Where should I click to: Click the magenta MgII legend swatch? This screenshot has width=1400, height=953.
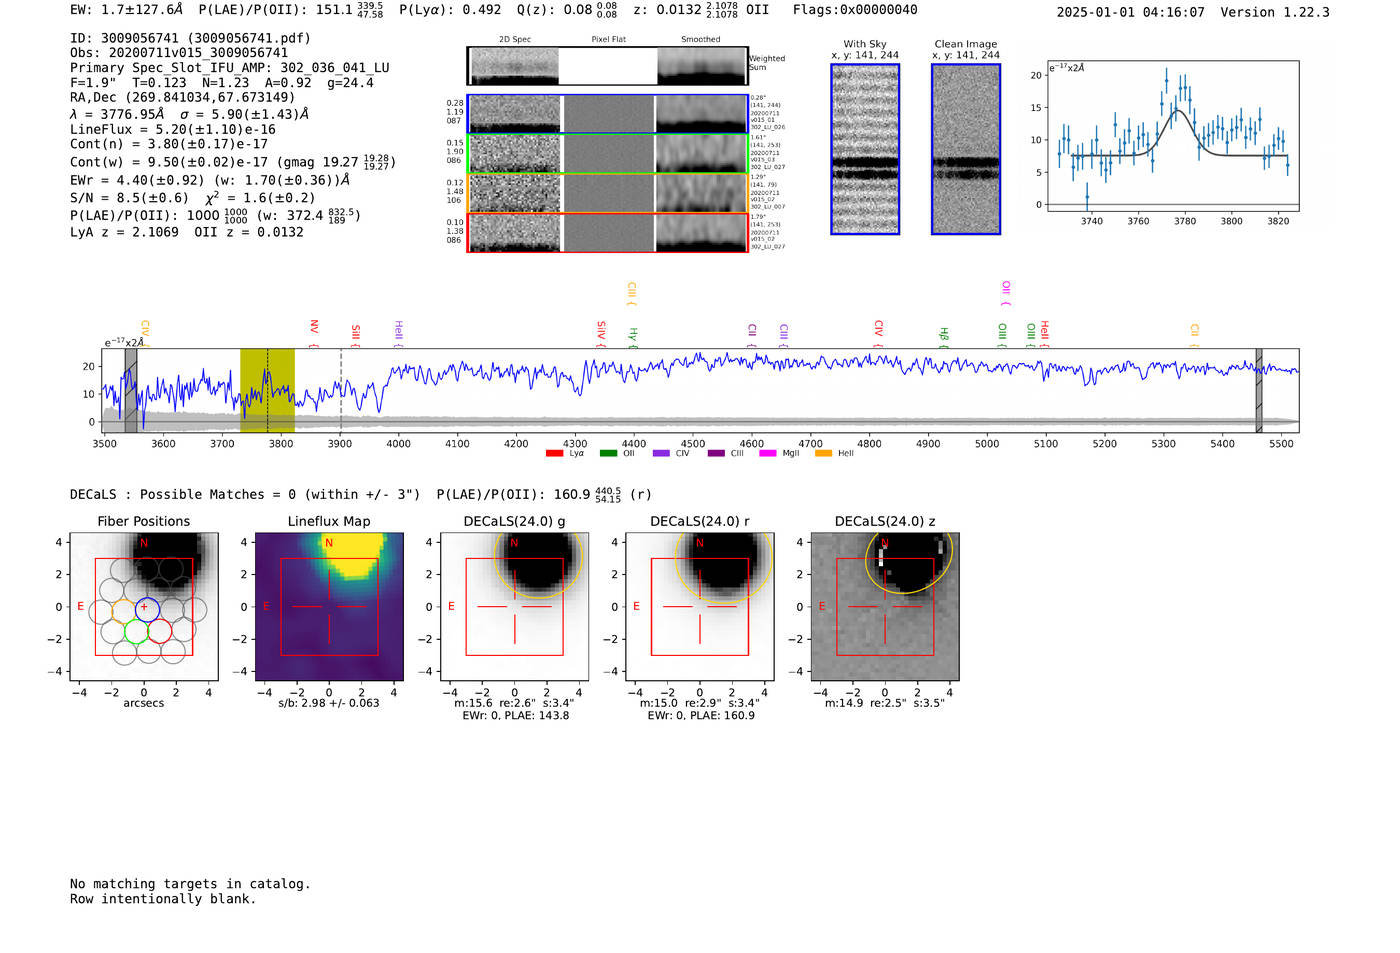coord(768,454)
